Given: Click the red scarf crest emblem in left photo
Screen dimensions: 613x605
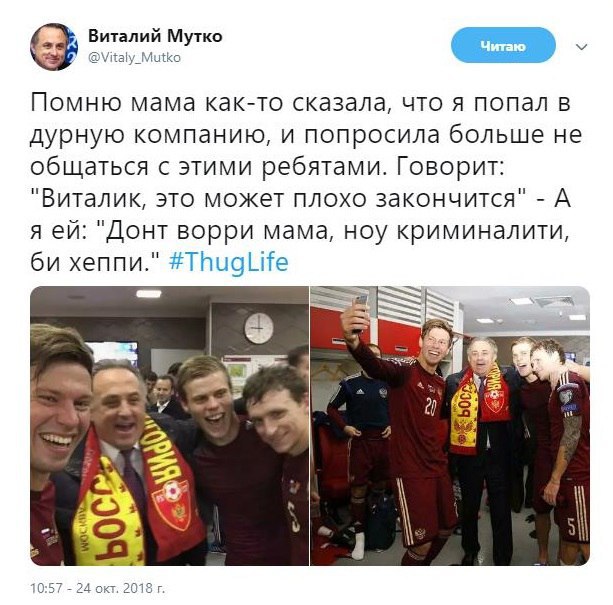Looking at the screenshot, I should pos(172,503).
